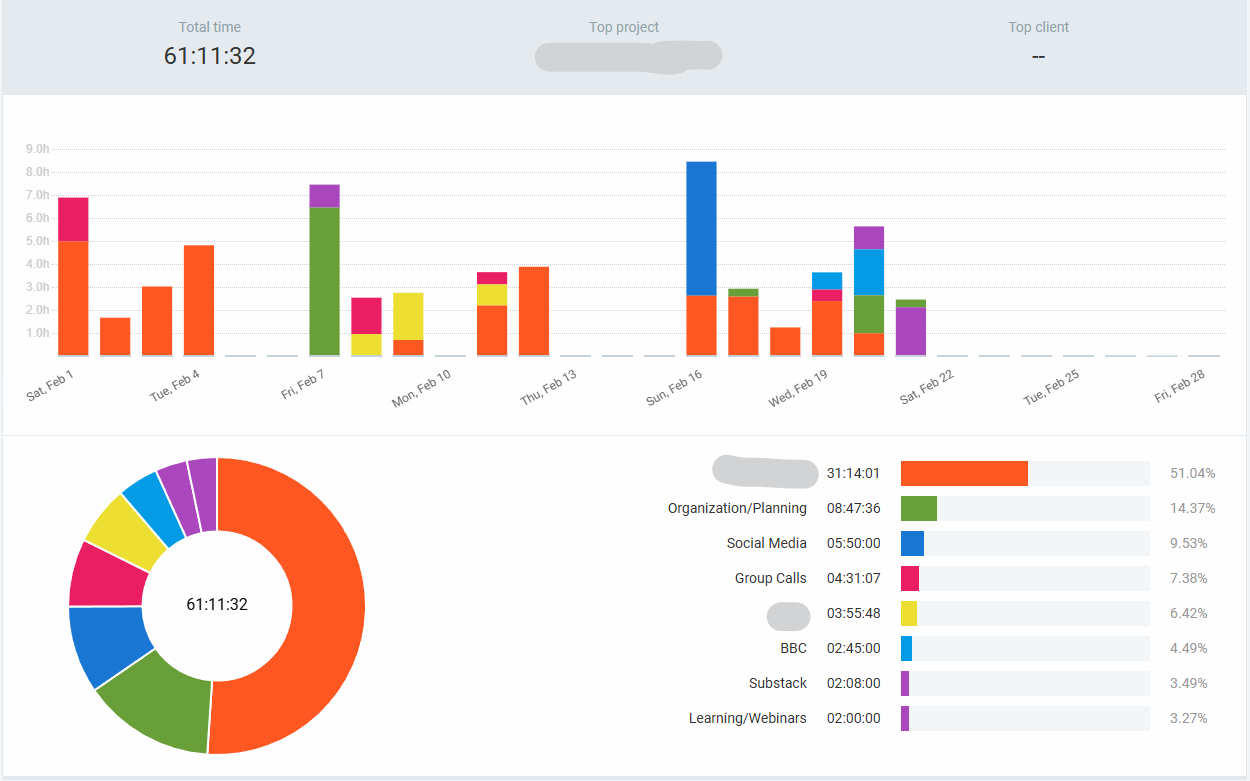Click the purple segment on Sat, Feb 22 bar
The height and width of the screenshot is (781, 1250).
(910, 331)
